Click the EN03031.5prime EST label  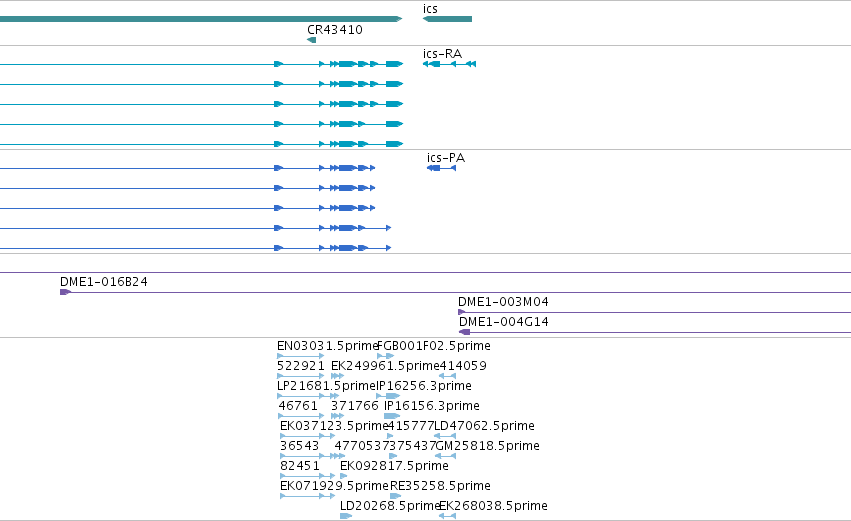[327, 346]
